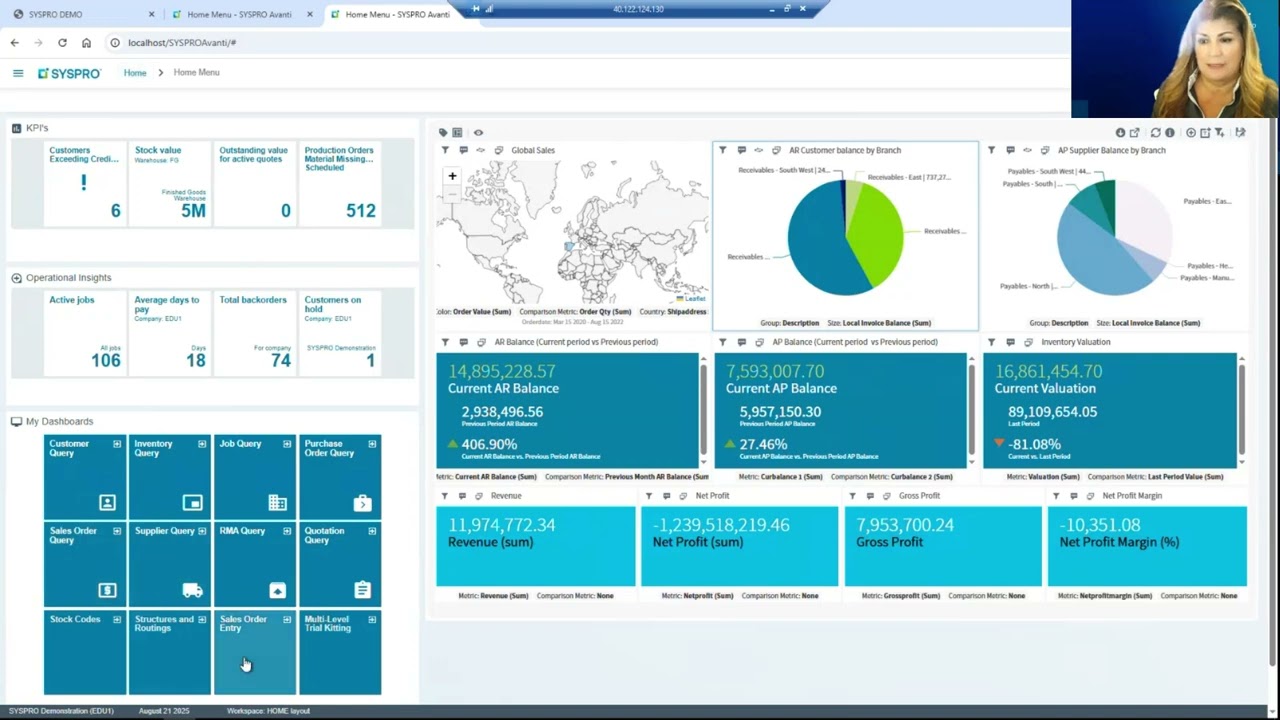Open filter on AR Balance period widget

[445, 342]
